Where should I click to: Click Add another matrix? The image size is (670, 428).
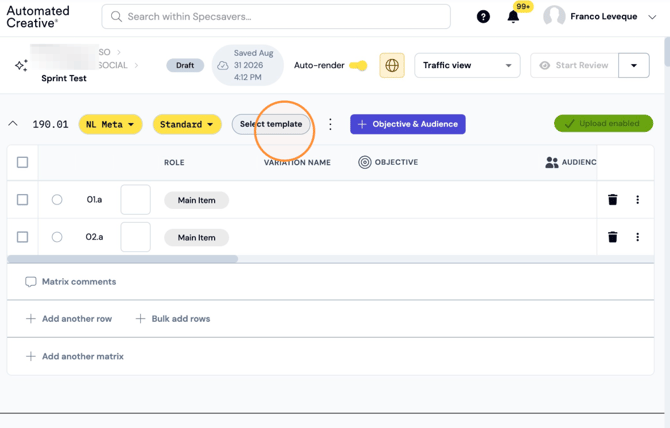coord(75,356)
